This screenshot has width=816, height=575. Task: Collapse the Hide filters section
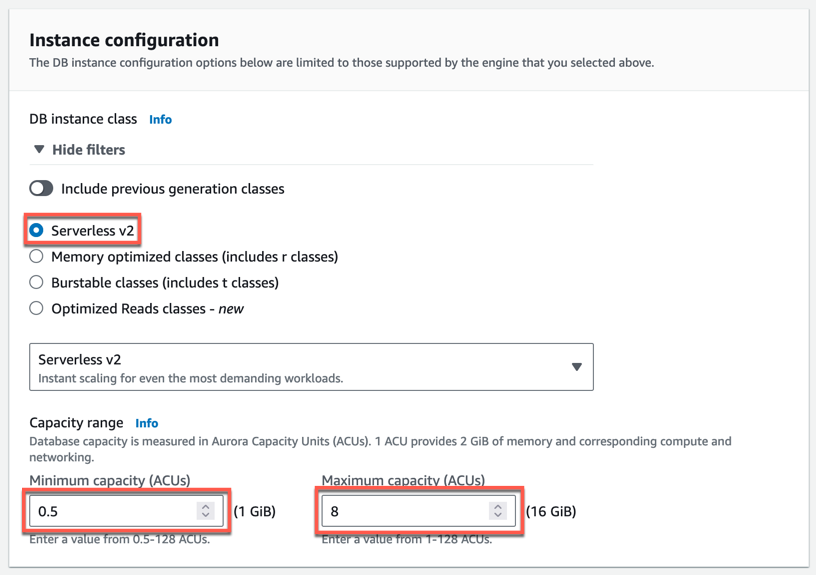pyautogui.click(x=88, y=150)
